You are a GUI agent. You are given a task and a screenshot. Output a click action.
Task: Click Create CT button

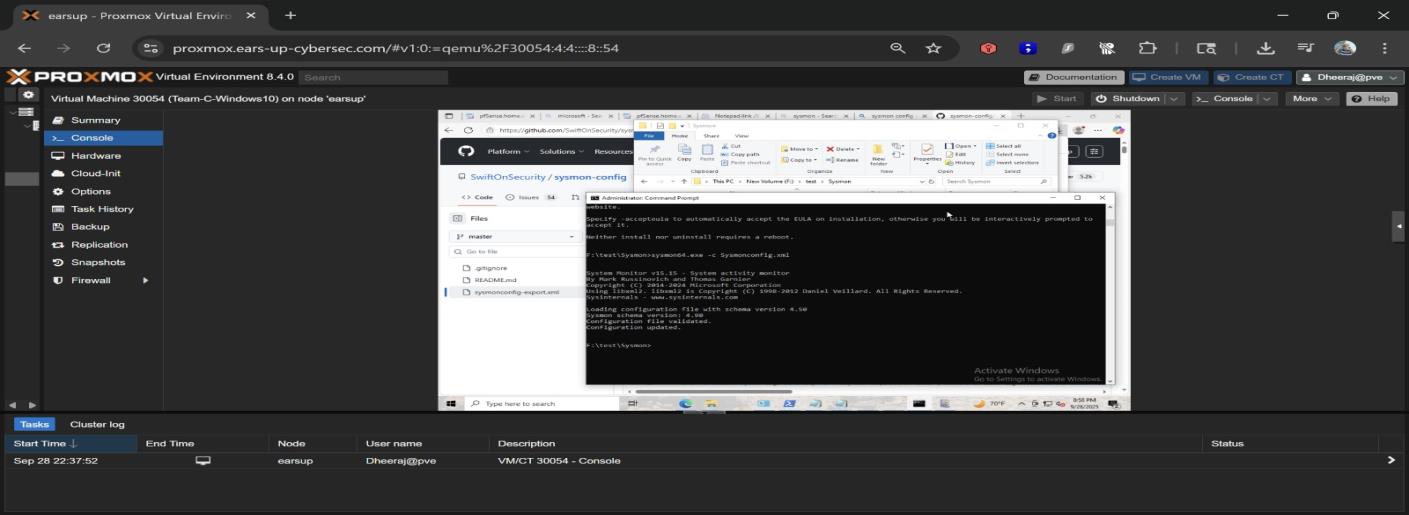coord(1251,77)
